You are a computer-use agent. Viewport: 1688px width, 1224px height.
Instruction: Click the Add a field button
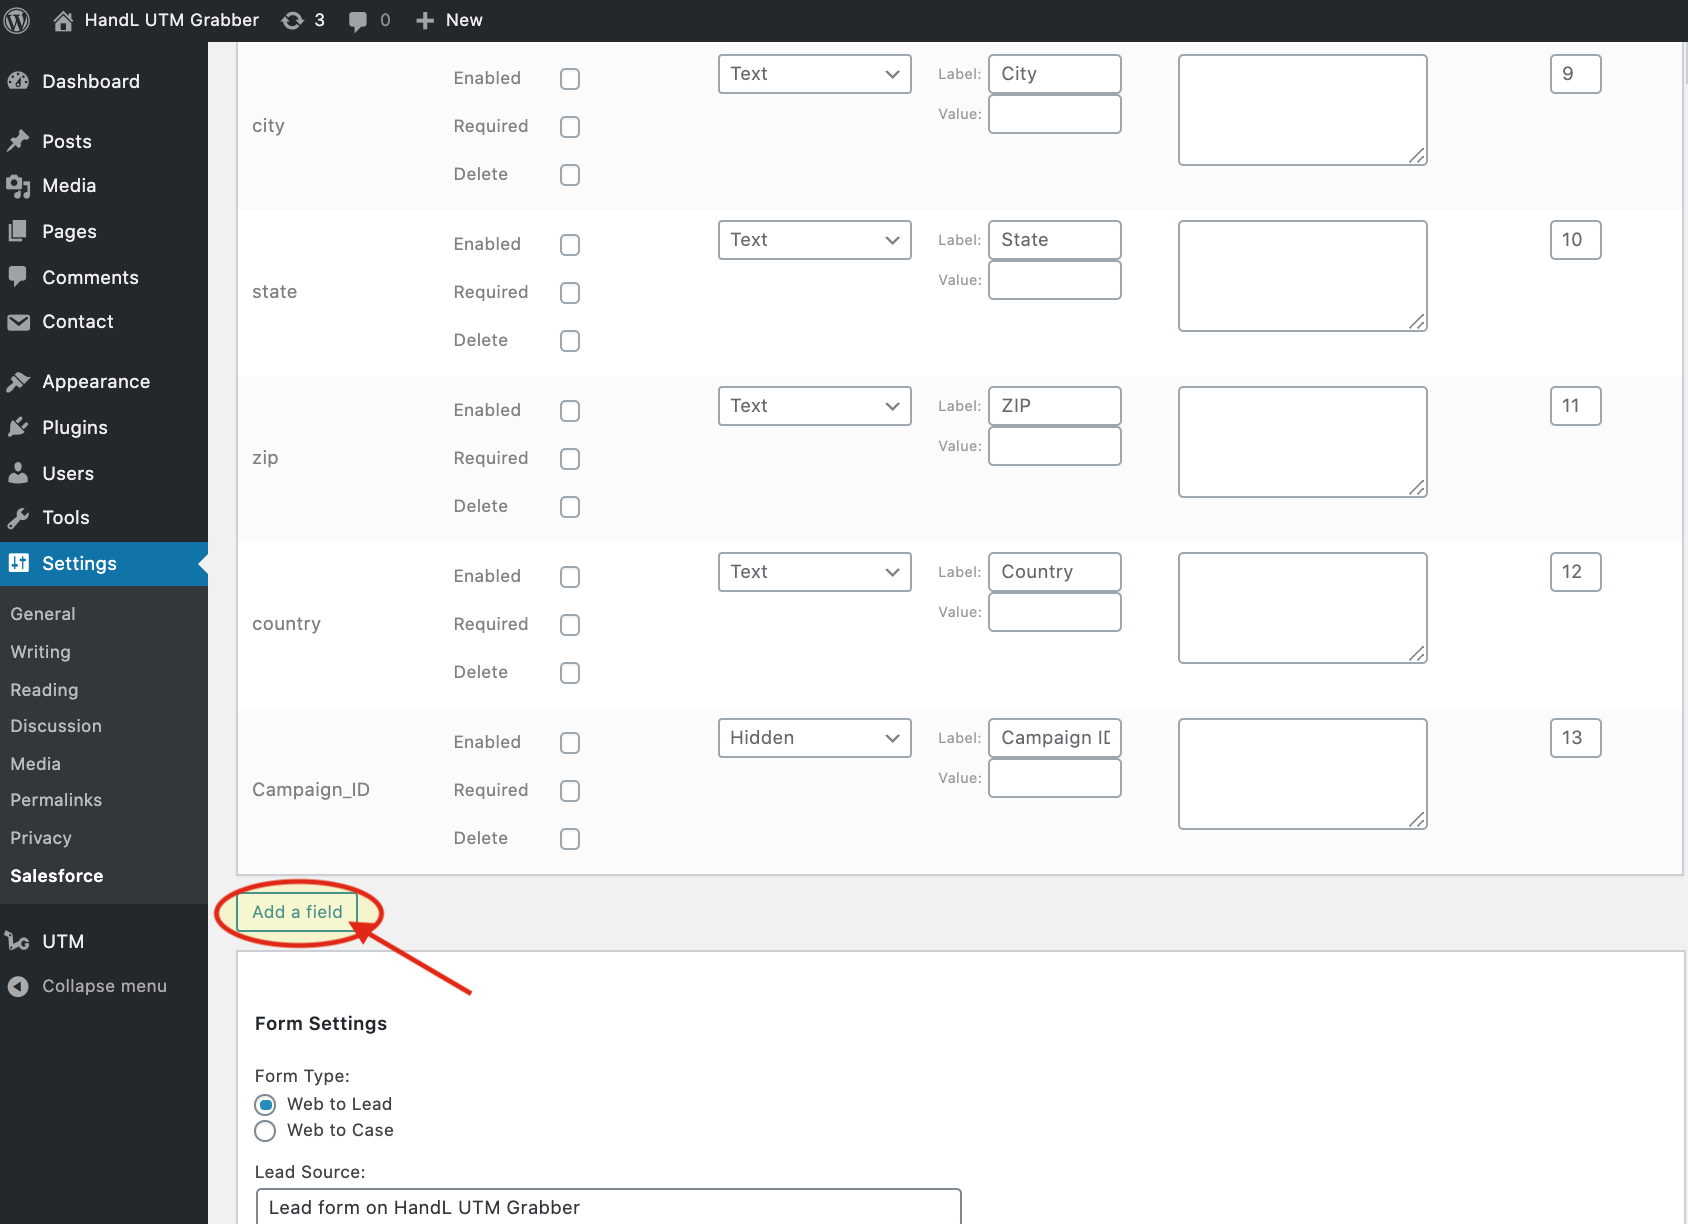pyautogui.click(x=297, y=912)
